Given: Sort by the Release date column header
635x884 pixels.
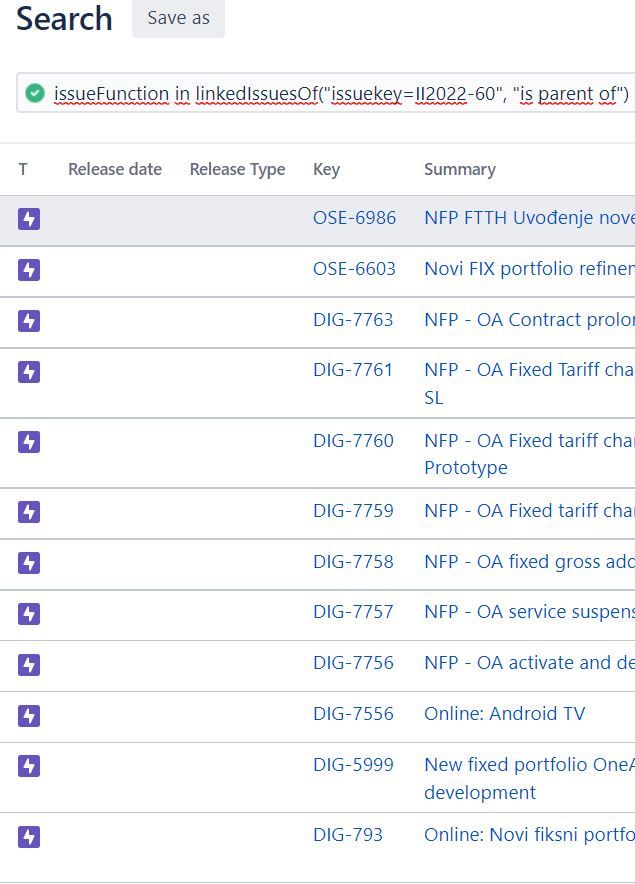Looking at the screenshot, I should 115,169.
